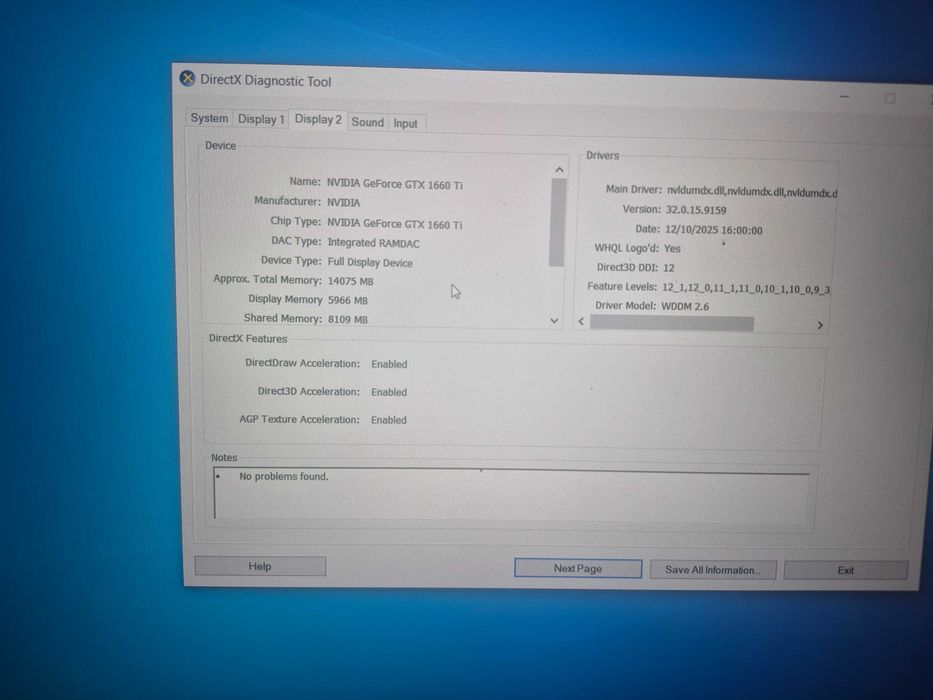This screenshot has width=933, height=700.
Task: Click Device Type value Full Display Device
Action: click(370, 262)
